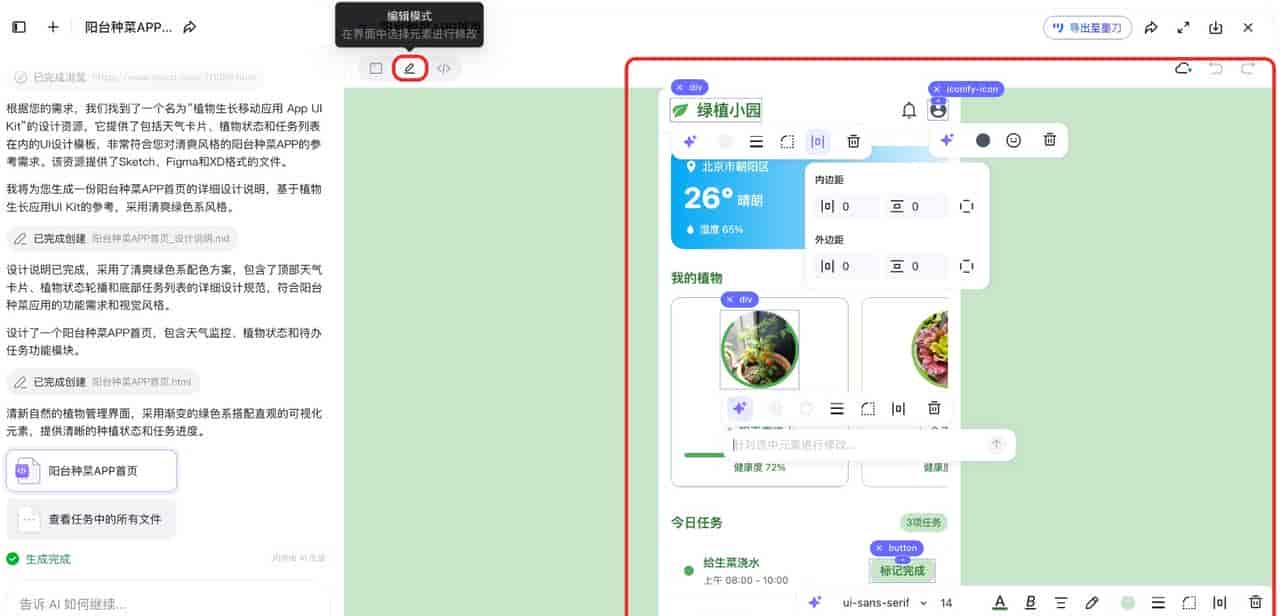AI sparkle in toolbar below 绿植小园
Screen dimensions: 1280x616
[x=690, y=142]
